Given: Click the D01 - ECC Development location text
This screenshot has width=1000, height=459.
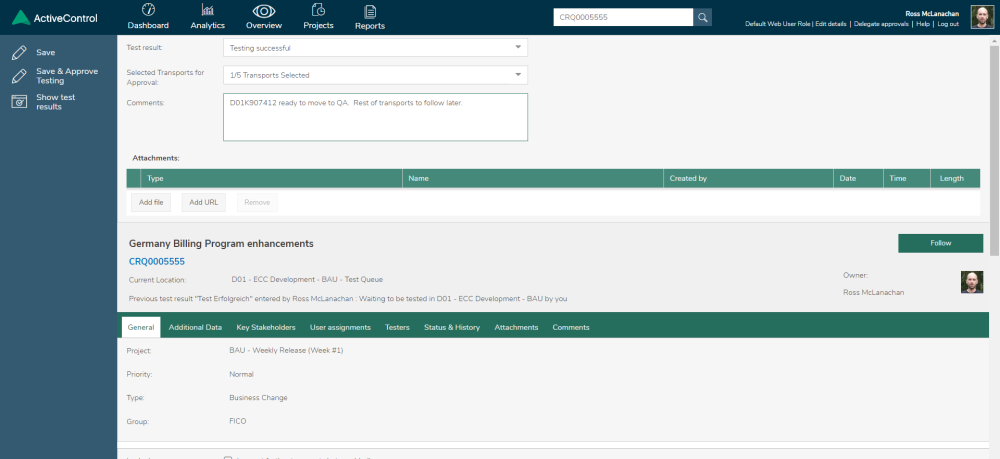Looking at the screenshot, I should tap(307, 280).
